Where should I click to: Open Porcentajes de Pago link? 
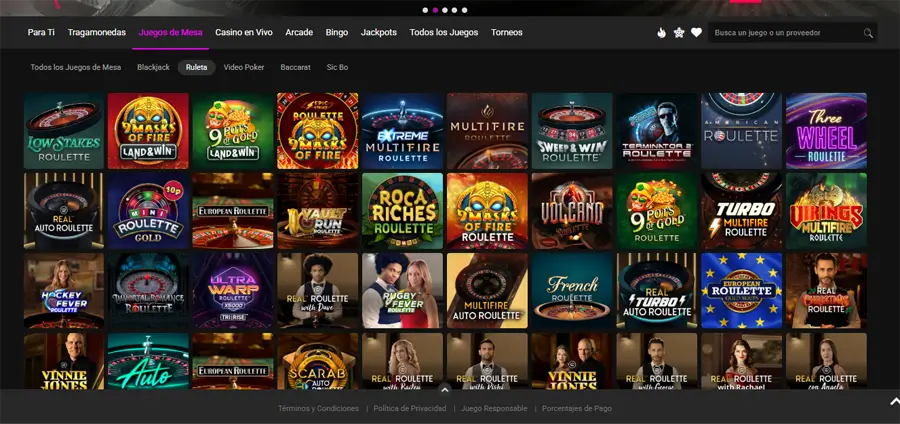[577, 409]
